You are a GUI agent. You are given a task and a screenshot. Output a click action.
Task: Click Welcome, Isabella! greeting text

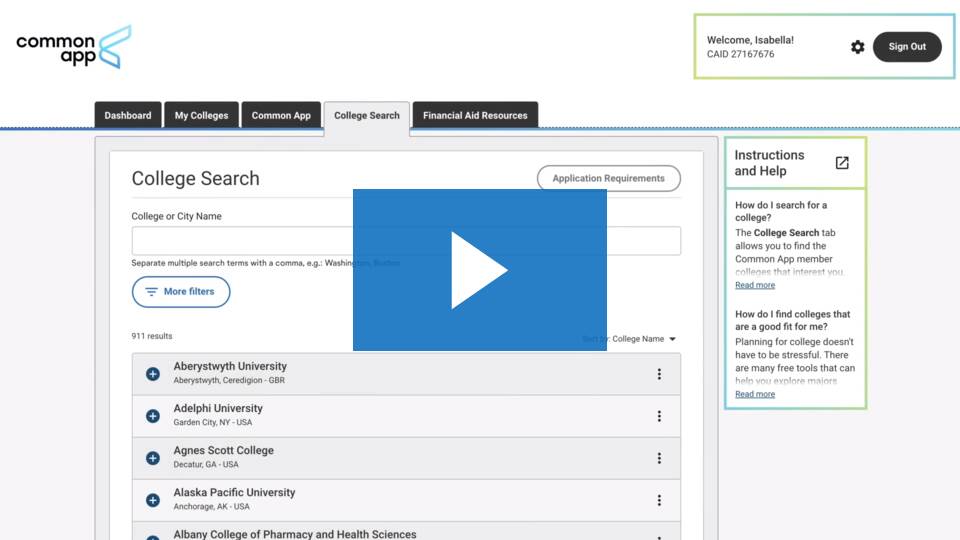(x=750, y=40)
